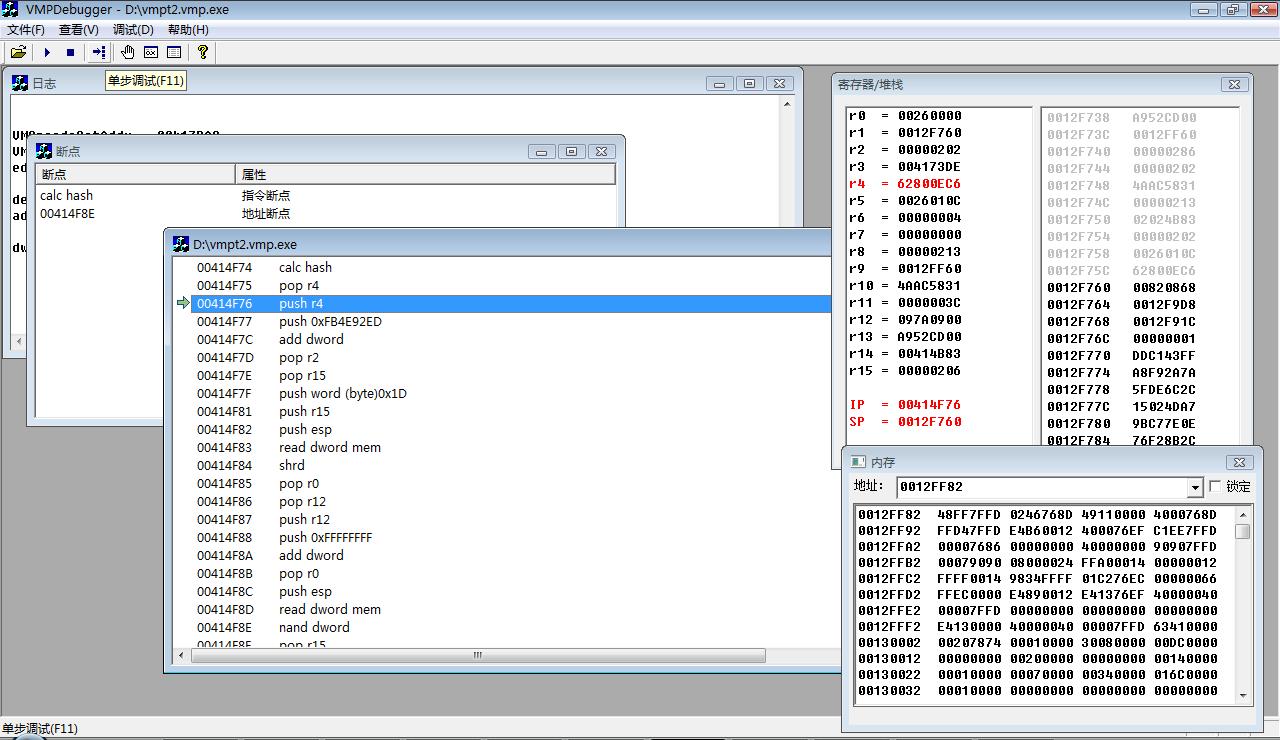Click the disassembly scrollbar left arrow
The image size is (1280, 740).
[x=181, y=656]
